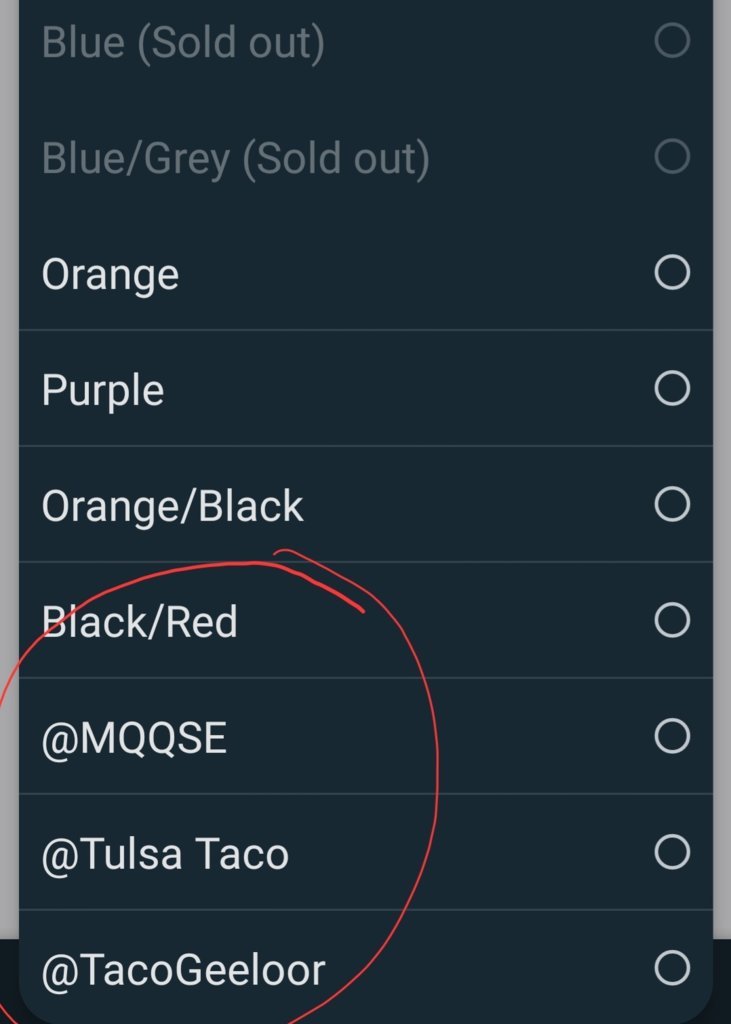
Task: Tap the Blue (Sold out) label
Action: [x=183, y=44]
